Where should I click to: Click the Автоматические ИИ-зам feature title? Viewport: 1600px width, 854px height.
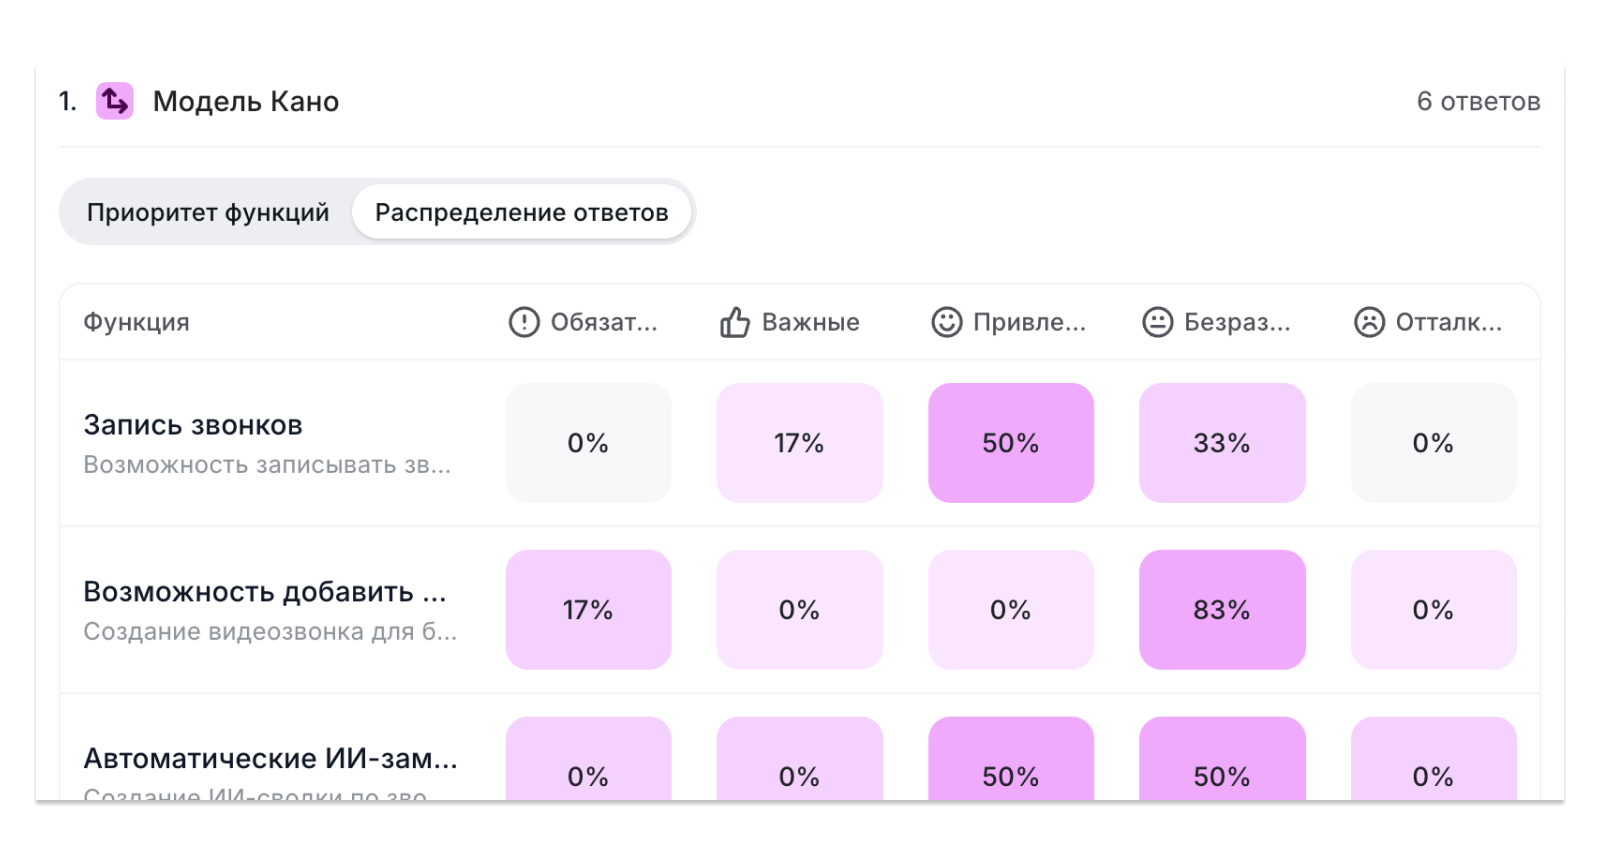tap(270, 759)
